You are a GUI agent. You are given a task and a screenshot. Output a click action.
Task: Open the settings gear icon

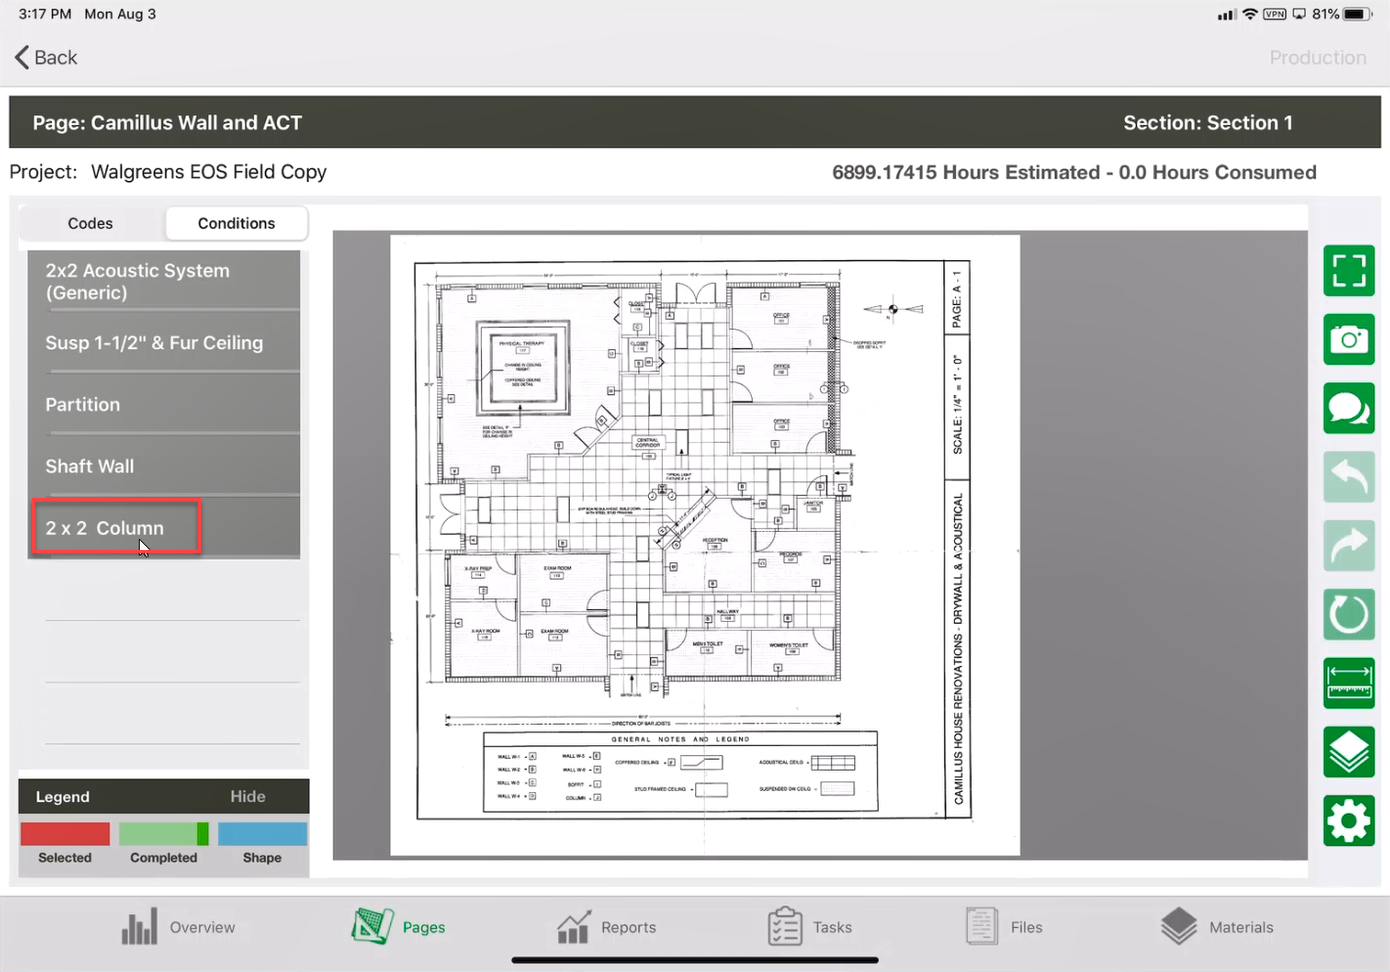(1348, 821)
